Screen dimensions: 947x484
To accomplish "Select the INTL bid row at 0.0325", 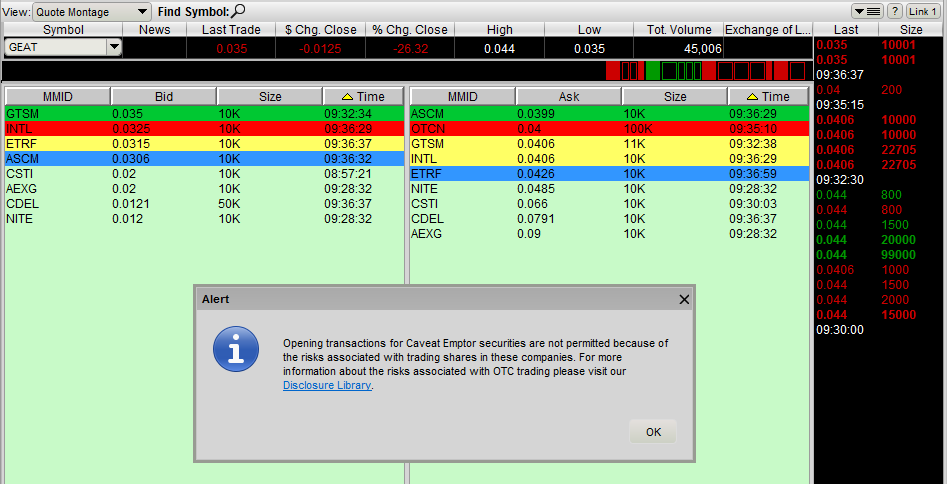I will (x=204, y=129).
